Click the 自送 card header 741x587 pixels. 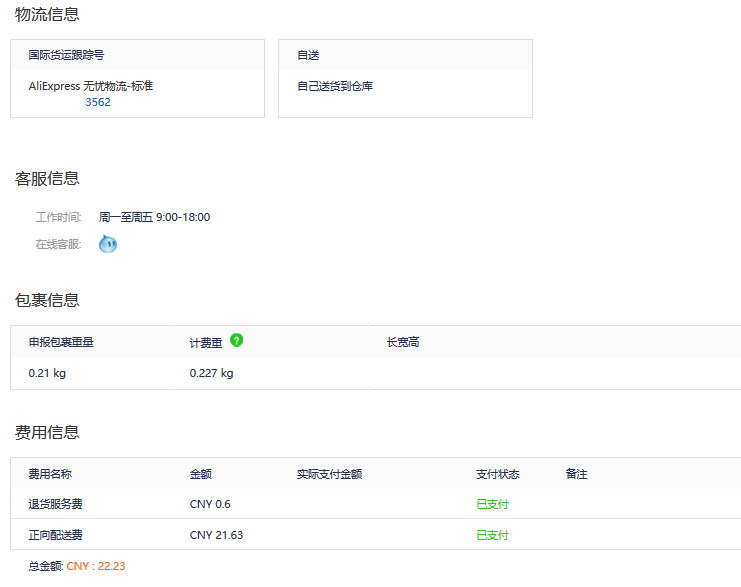coord(308,55)
